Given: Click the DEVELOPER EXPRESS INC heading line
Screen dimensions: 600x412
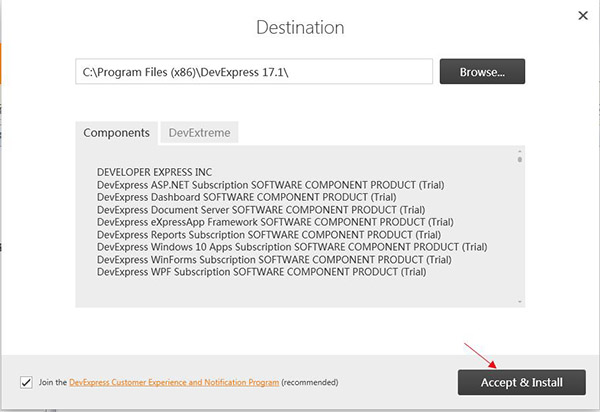Looking at the screenshot, I should tap(154, 172).
